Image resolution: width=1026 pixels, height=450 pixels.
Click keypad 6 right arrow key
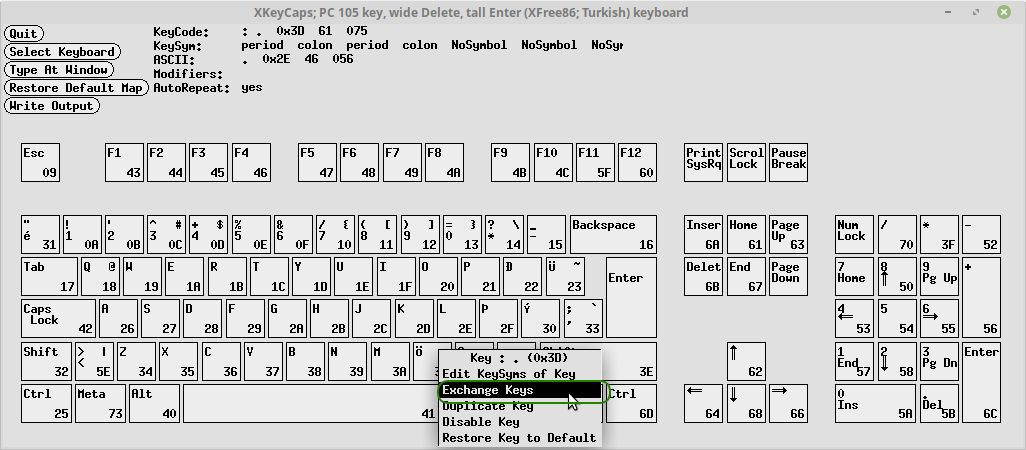pyautogui.click(x=939, y=319)
